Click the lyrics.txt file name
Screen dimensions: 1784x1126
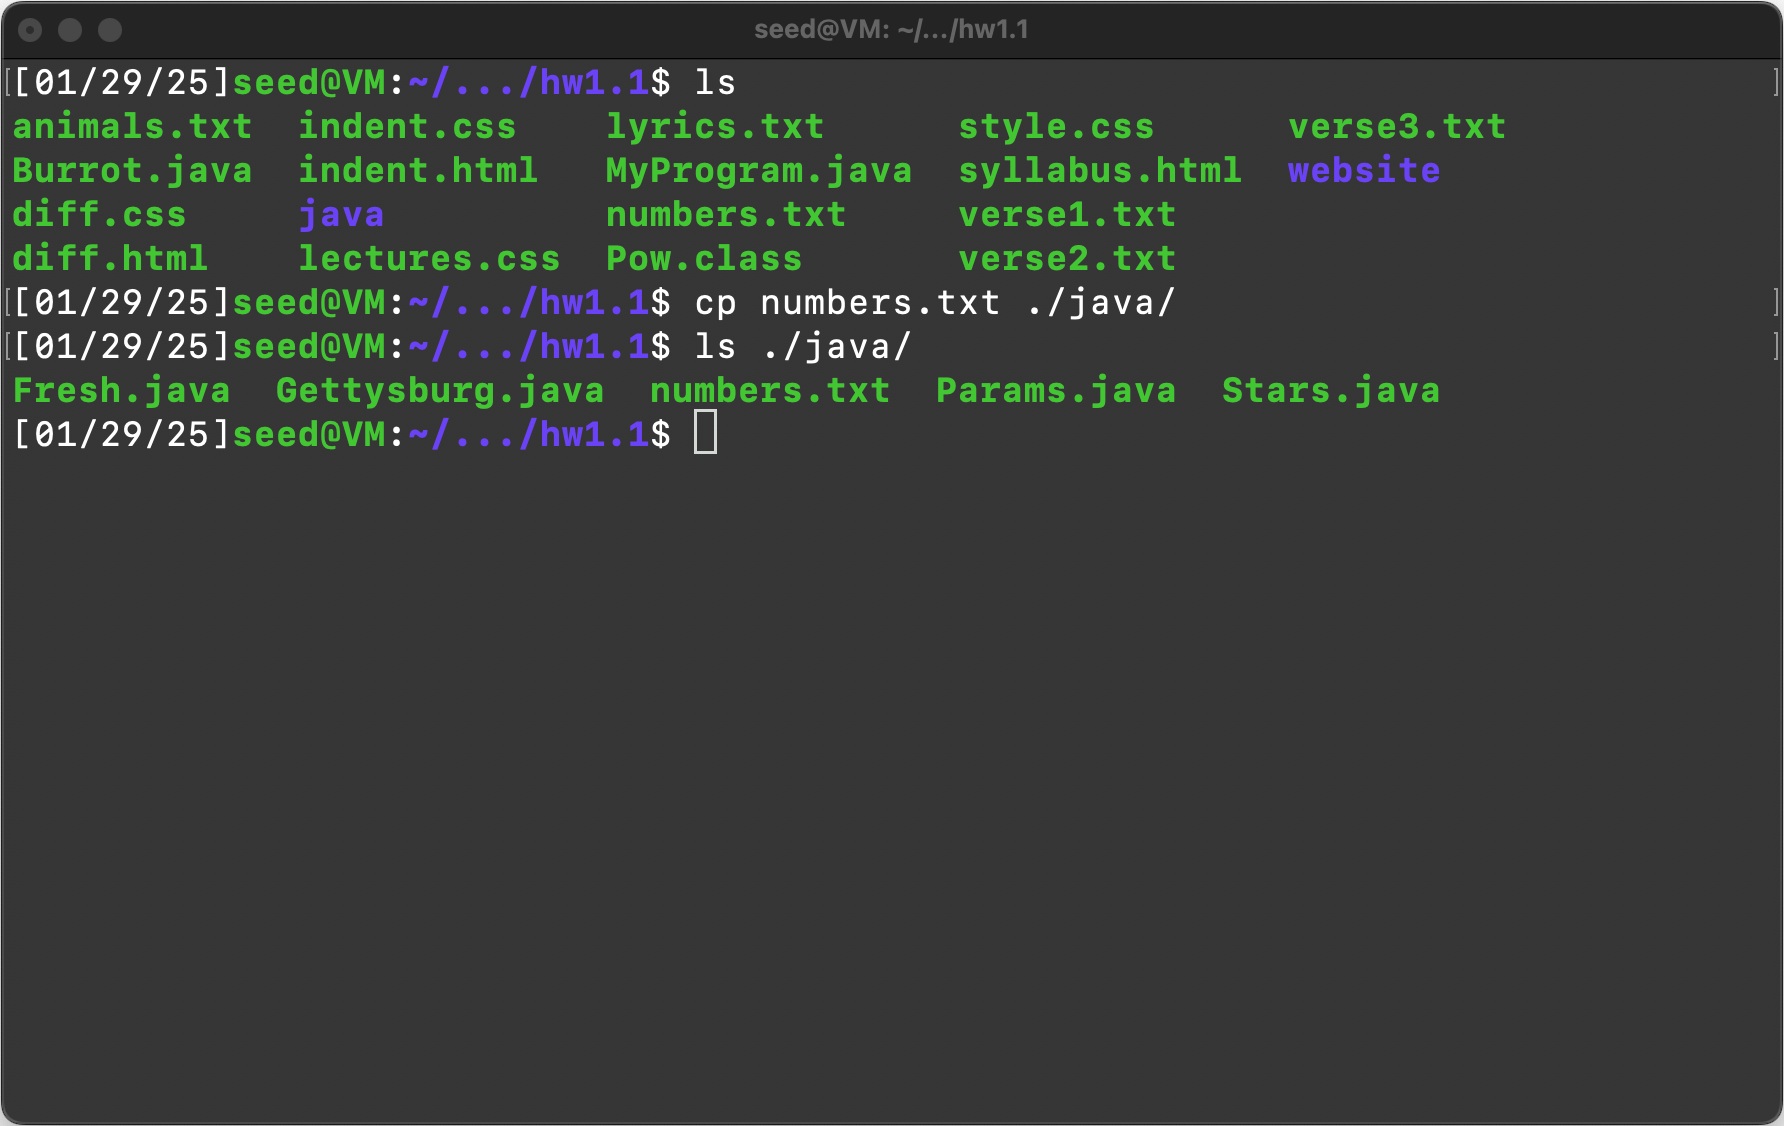(715, 127)
